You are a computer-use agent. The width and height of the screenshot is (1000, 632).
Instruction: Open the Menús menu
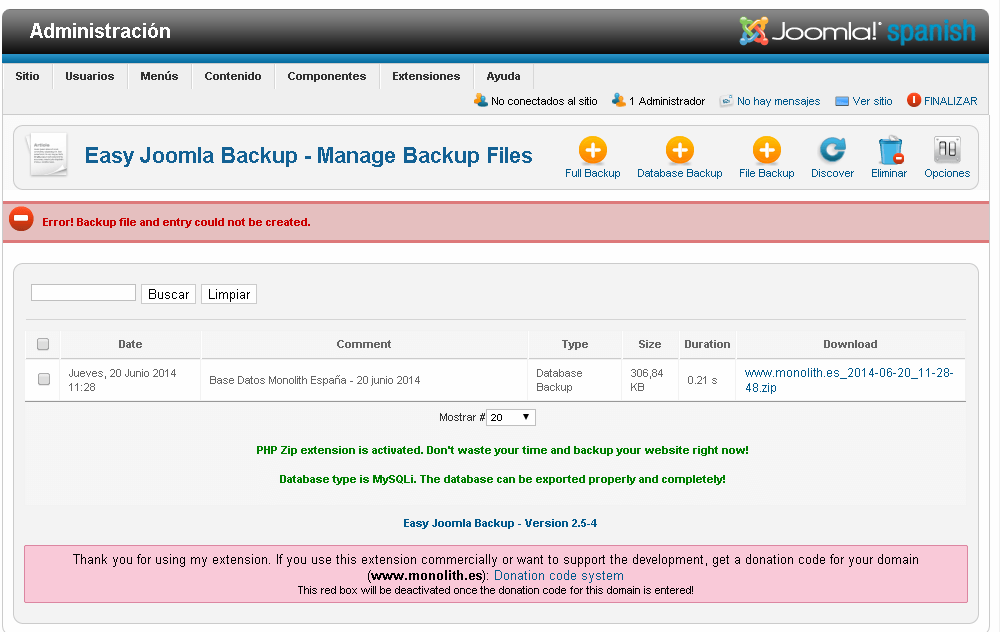[159, 76]
